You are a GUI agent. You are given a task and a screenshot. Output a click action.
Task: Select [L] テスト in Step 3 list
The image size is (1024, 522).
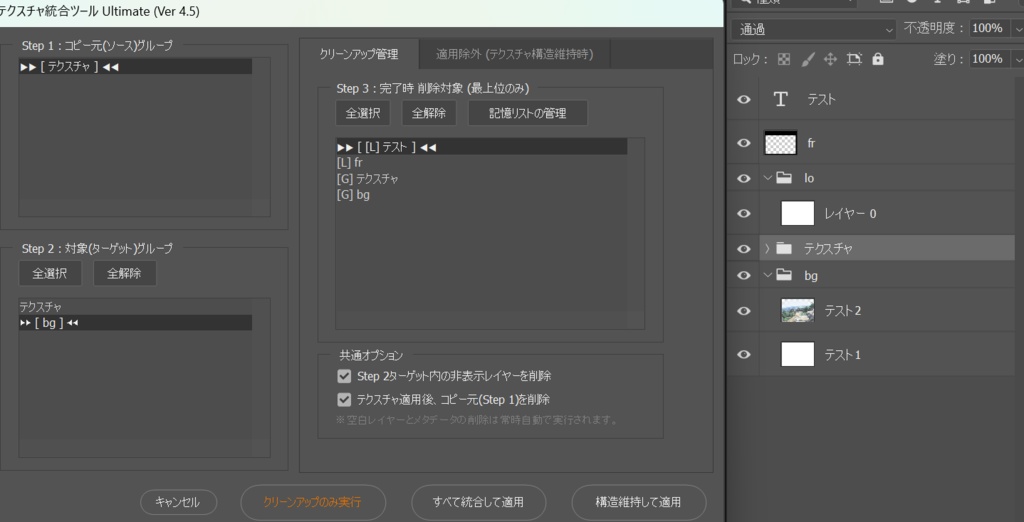tap(481, 147)
